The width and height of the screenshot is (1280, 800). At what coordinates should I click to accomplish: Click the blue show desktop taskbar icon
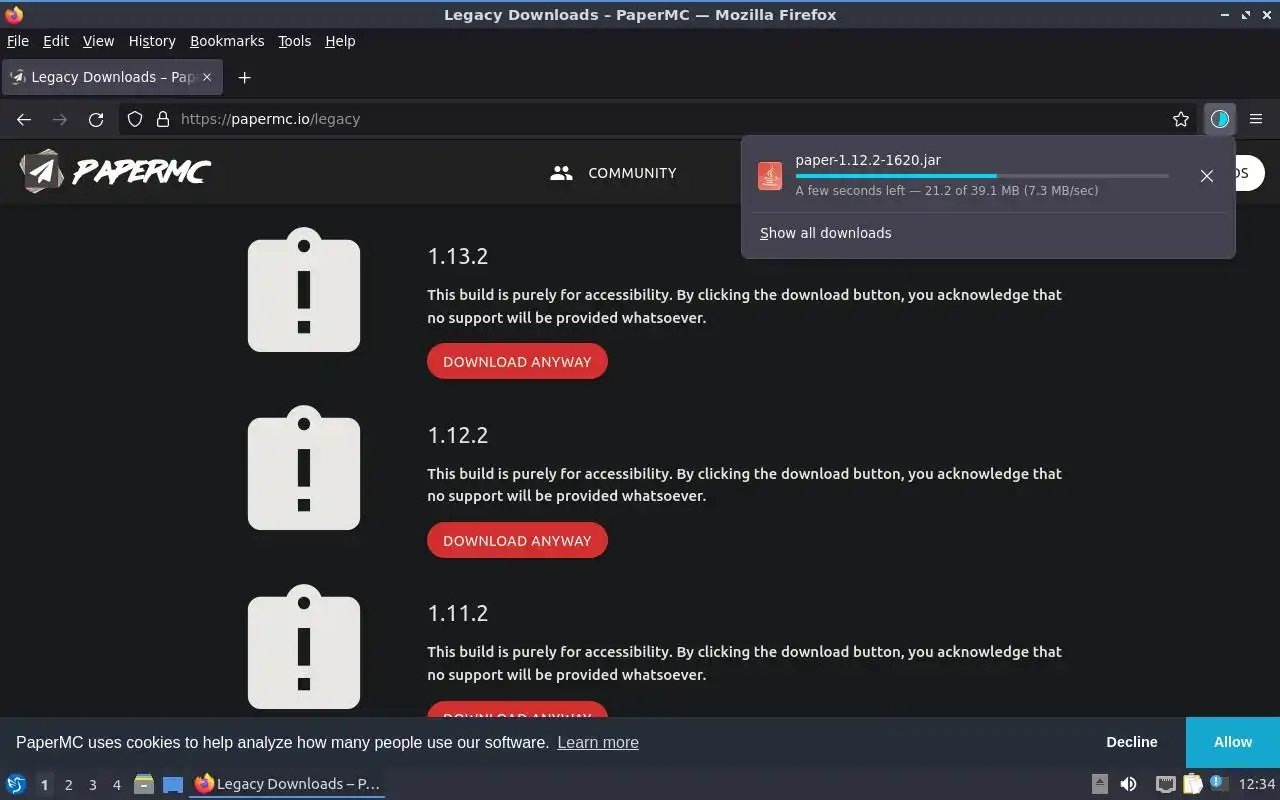pos(173,784)
